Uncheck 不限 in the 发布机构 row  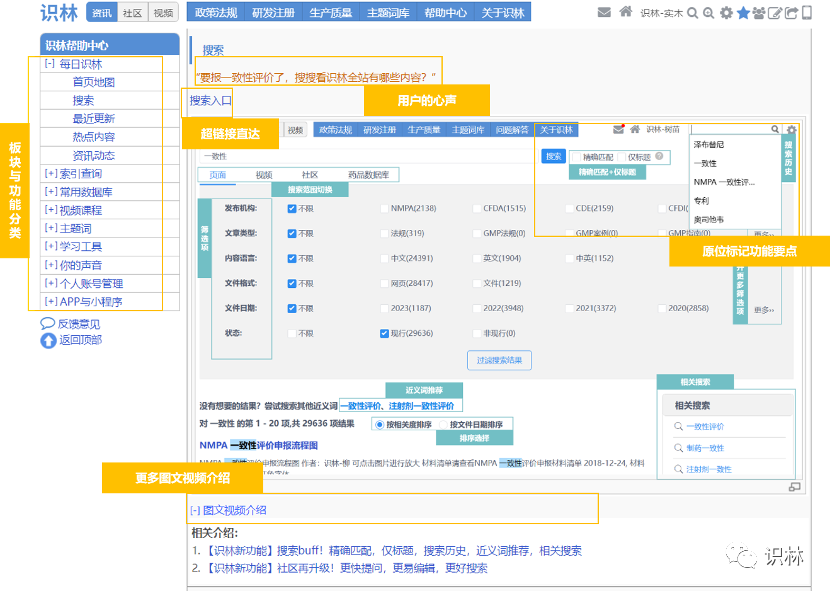(x=292, y=209)
